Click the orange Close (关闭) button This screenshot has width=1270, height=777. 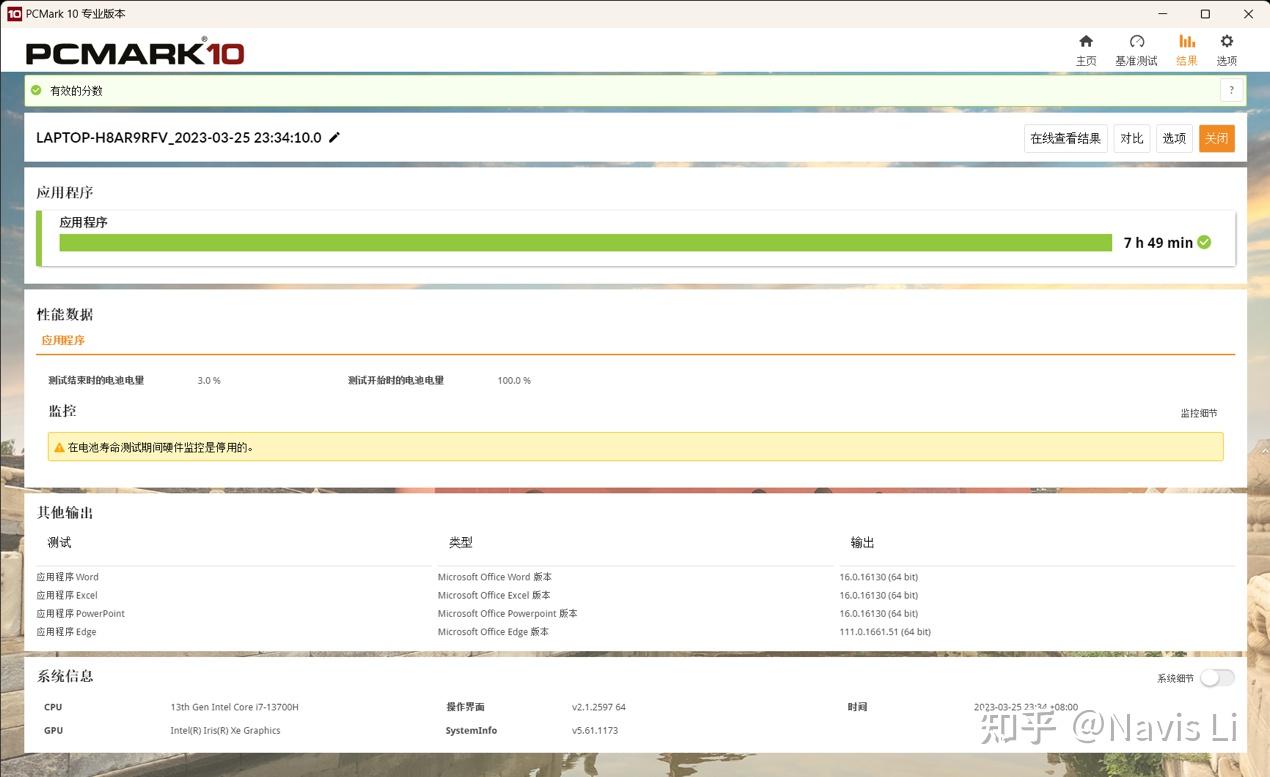click(1217, 138)
